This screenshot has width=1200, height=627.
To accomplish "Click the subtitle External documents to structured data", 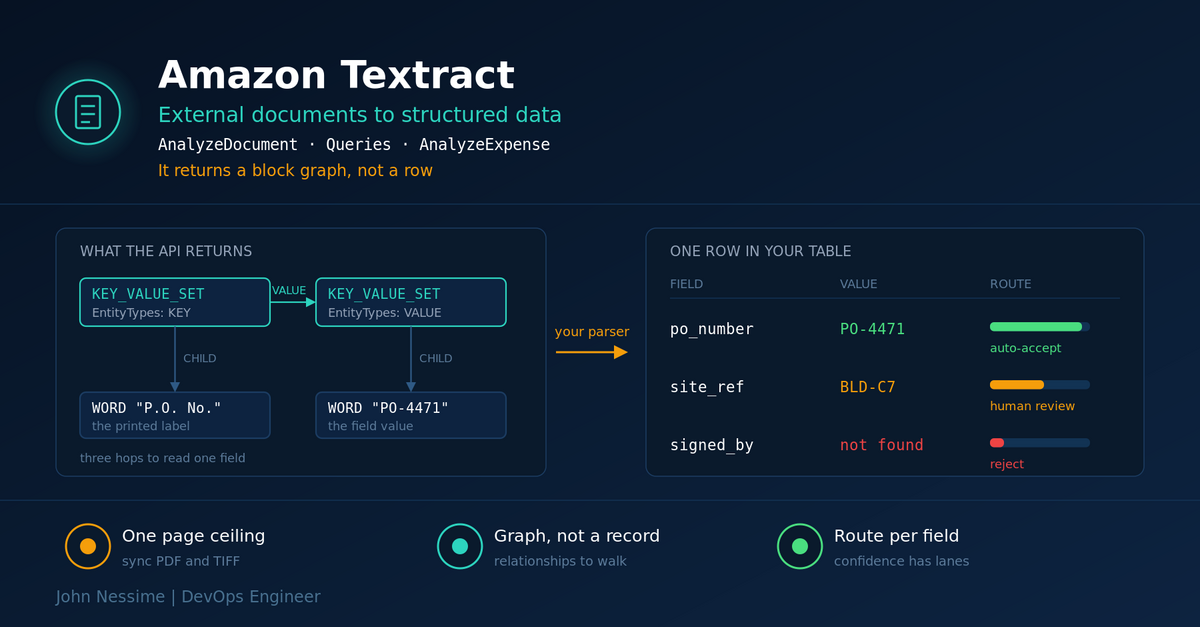I will pyautogui.click(x=360, y=114).
